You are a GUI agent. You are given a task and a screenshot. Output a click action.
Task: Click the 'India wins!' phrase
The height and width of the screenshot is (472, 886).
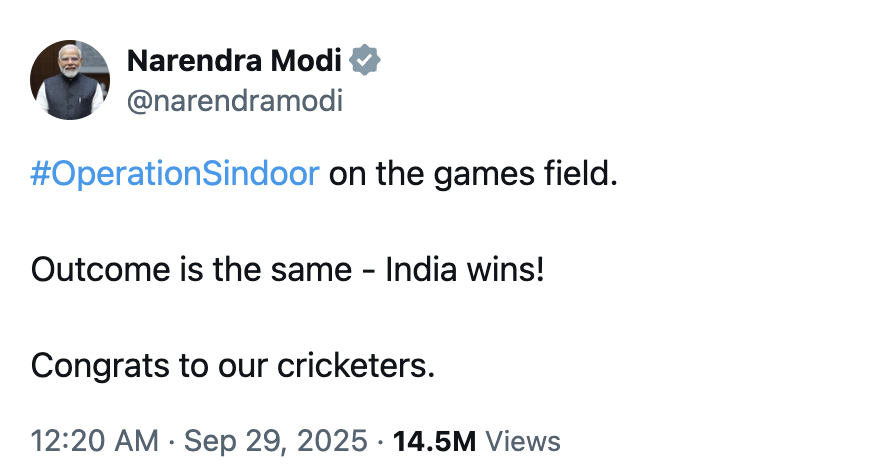pyautogui.click(x=465, y=270)
